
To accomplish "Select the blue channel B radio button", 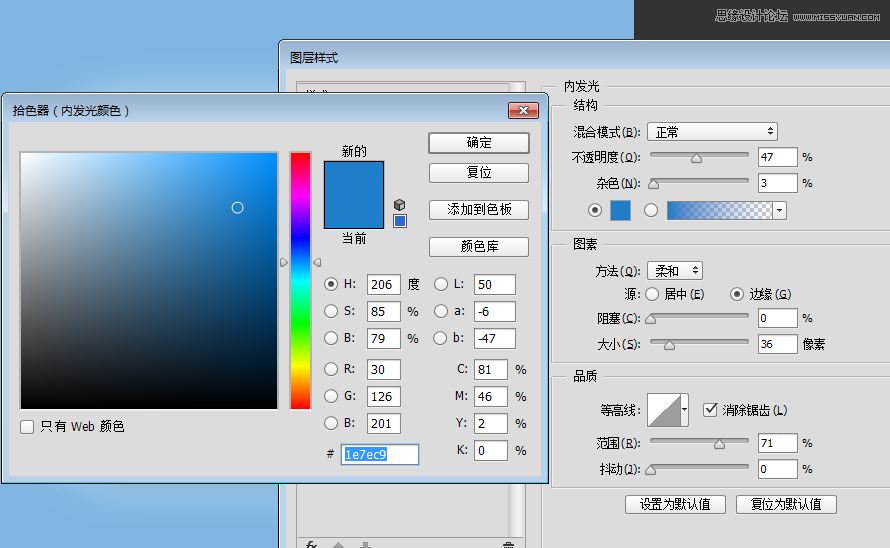I will coord(331,423).
